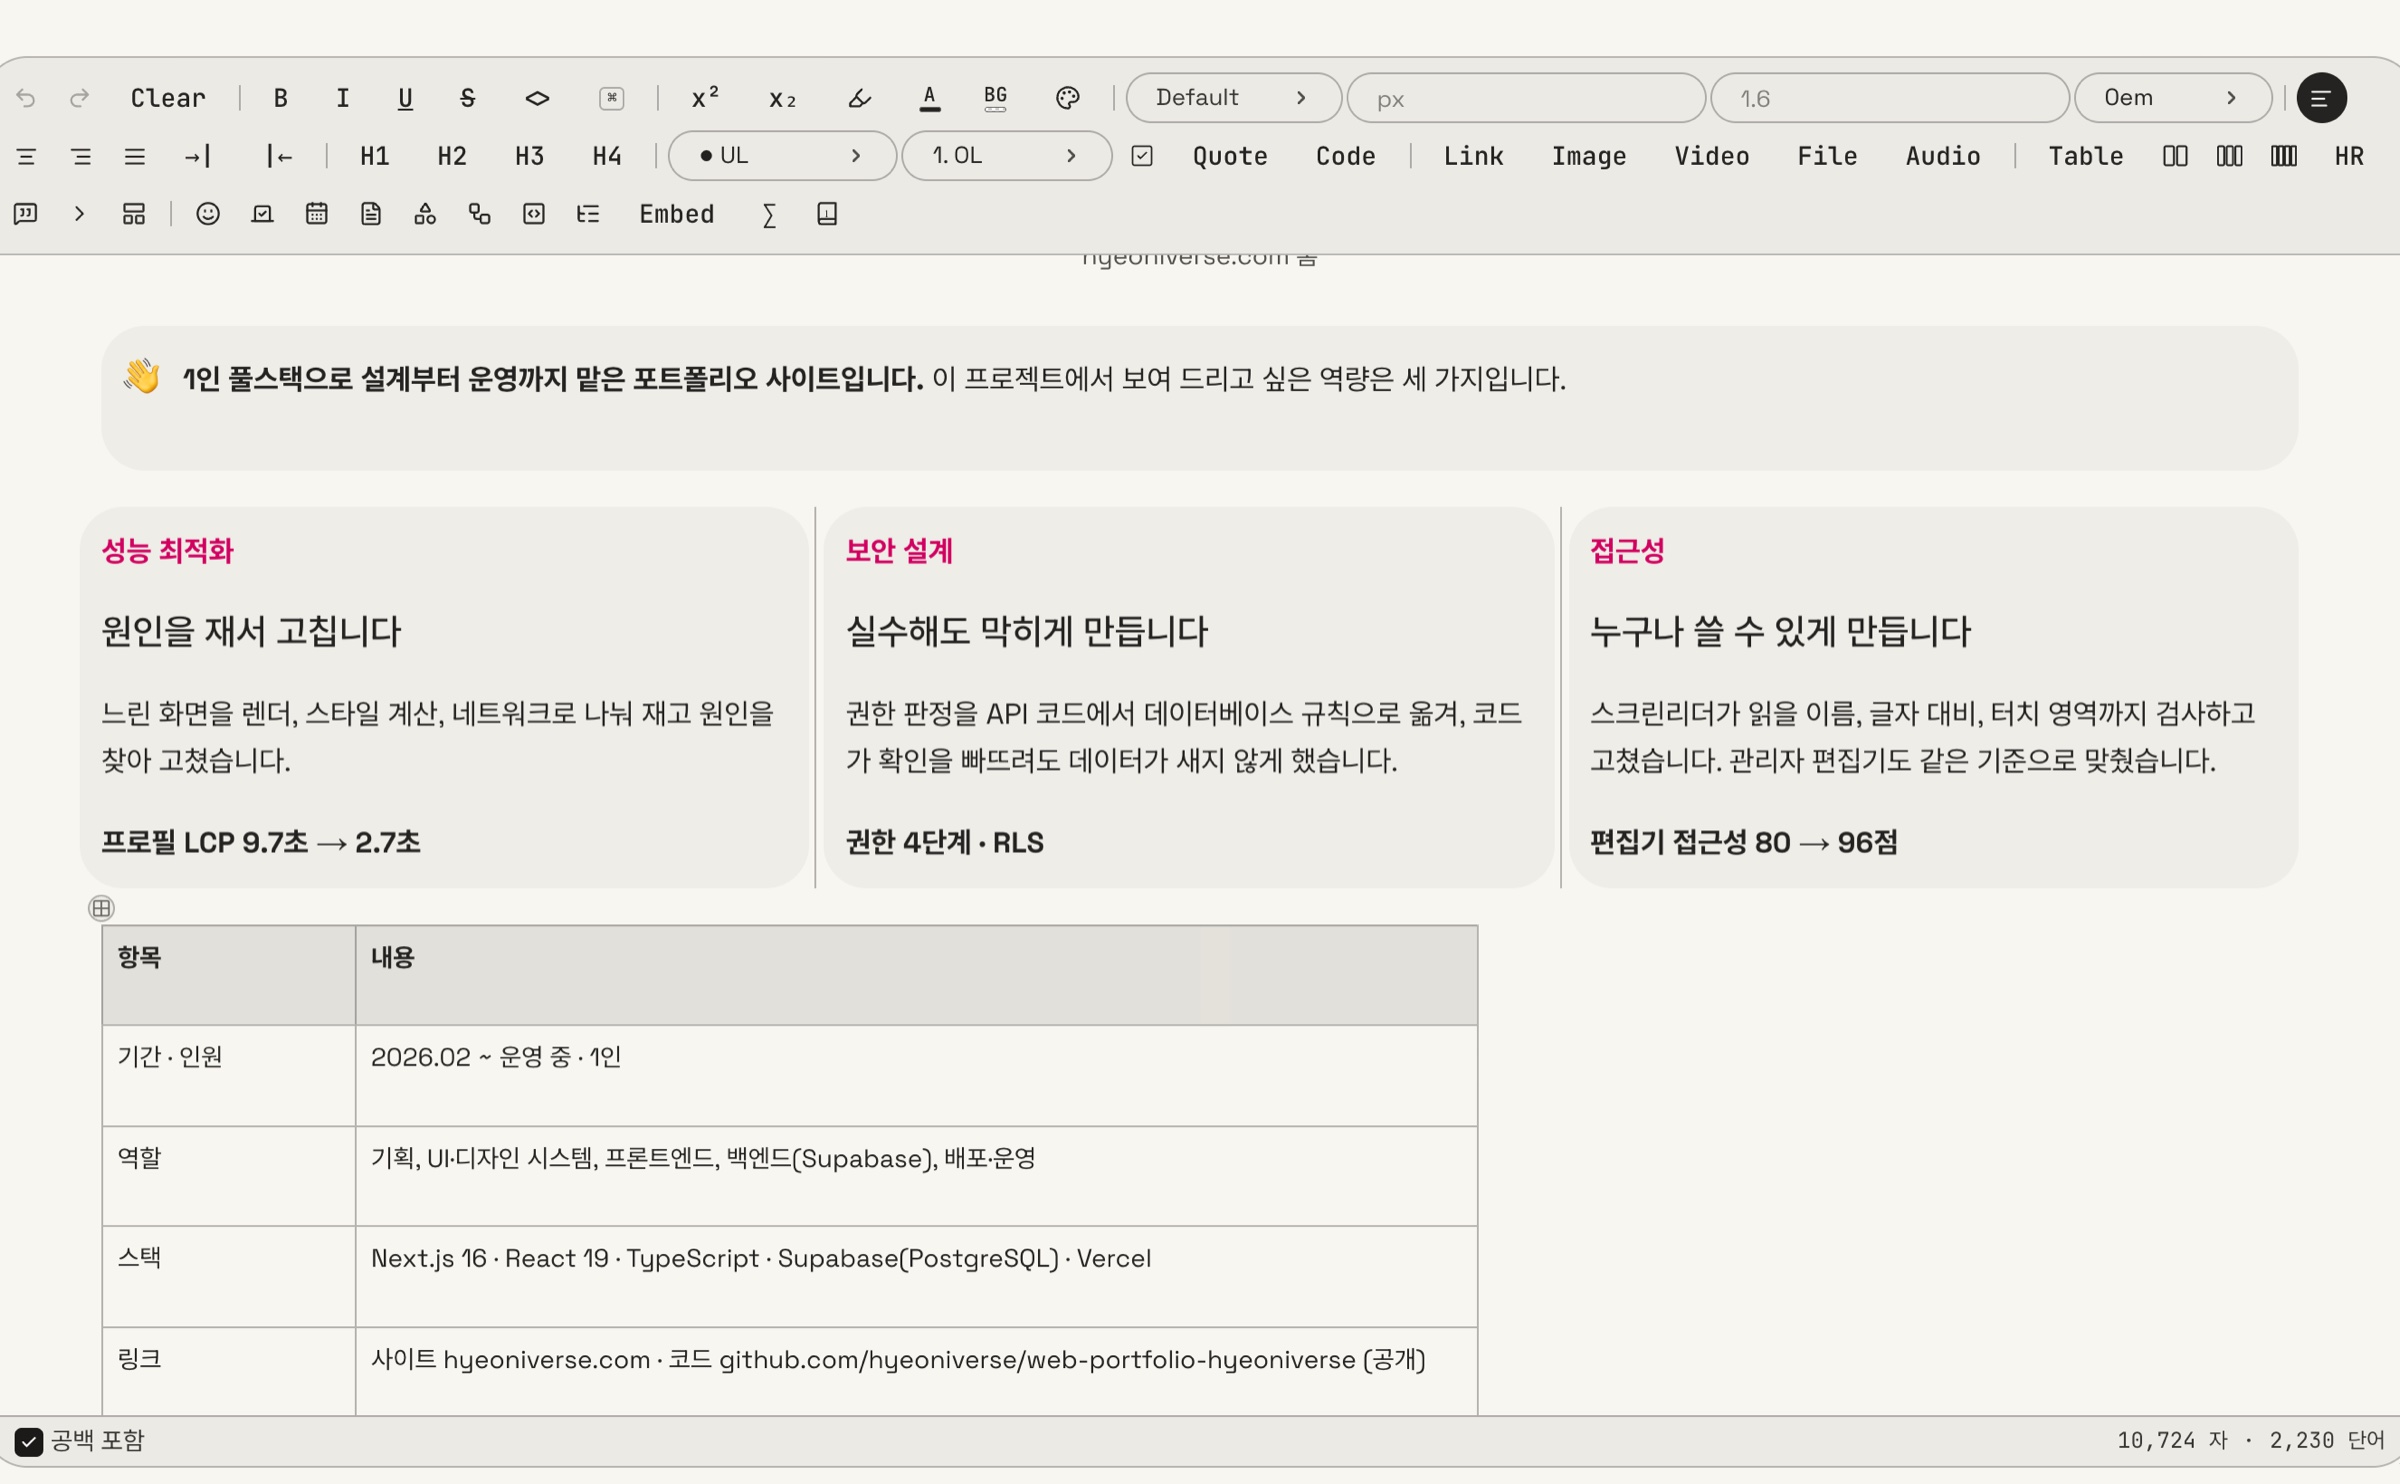Expand the 1. OL ordered list dropdown
This screenshot has width=2400, height=1484.
coord(1006,156)
